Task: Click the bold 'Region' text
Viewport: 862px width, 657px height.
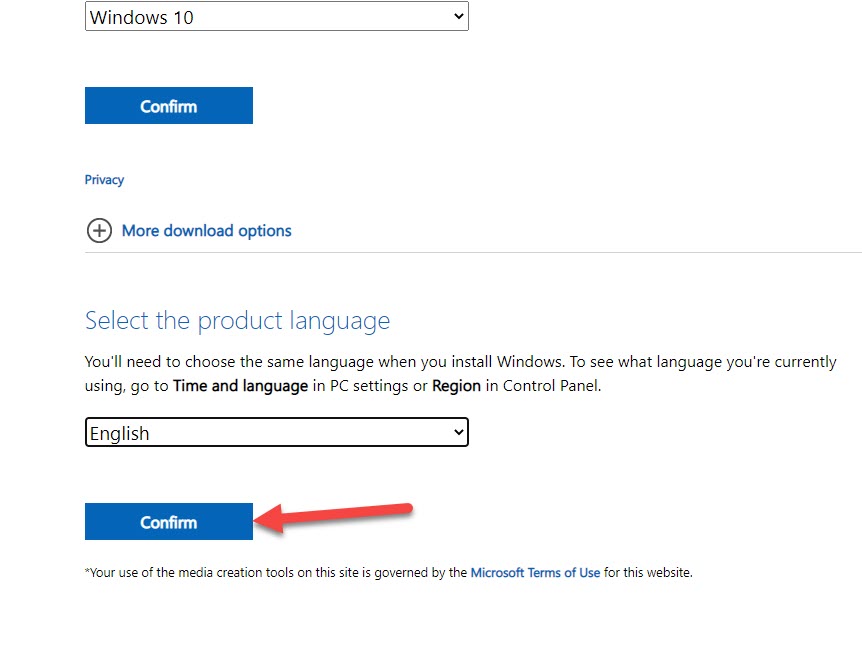Action: (457, 386)
